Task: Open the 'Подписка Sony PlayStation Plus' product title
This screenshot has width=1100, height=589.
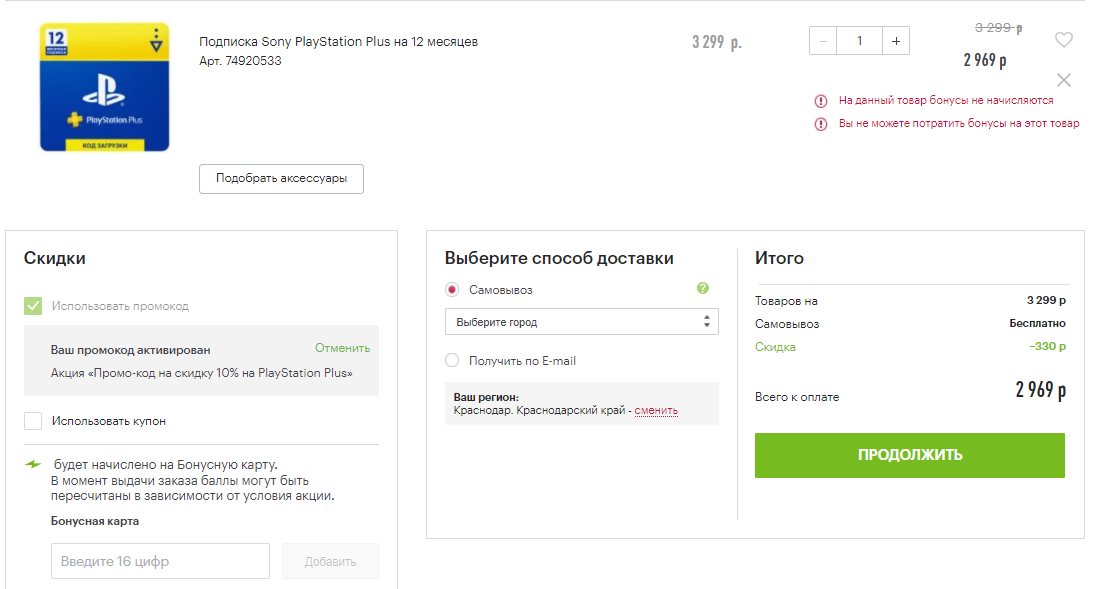Action: (x=338, y=42)
